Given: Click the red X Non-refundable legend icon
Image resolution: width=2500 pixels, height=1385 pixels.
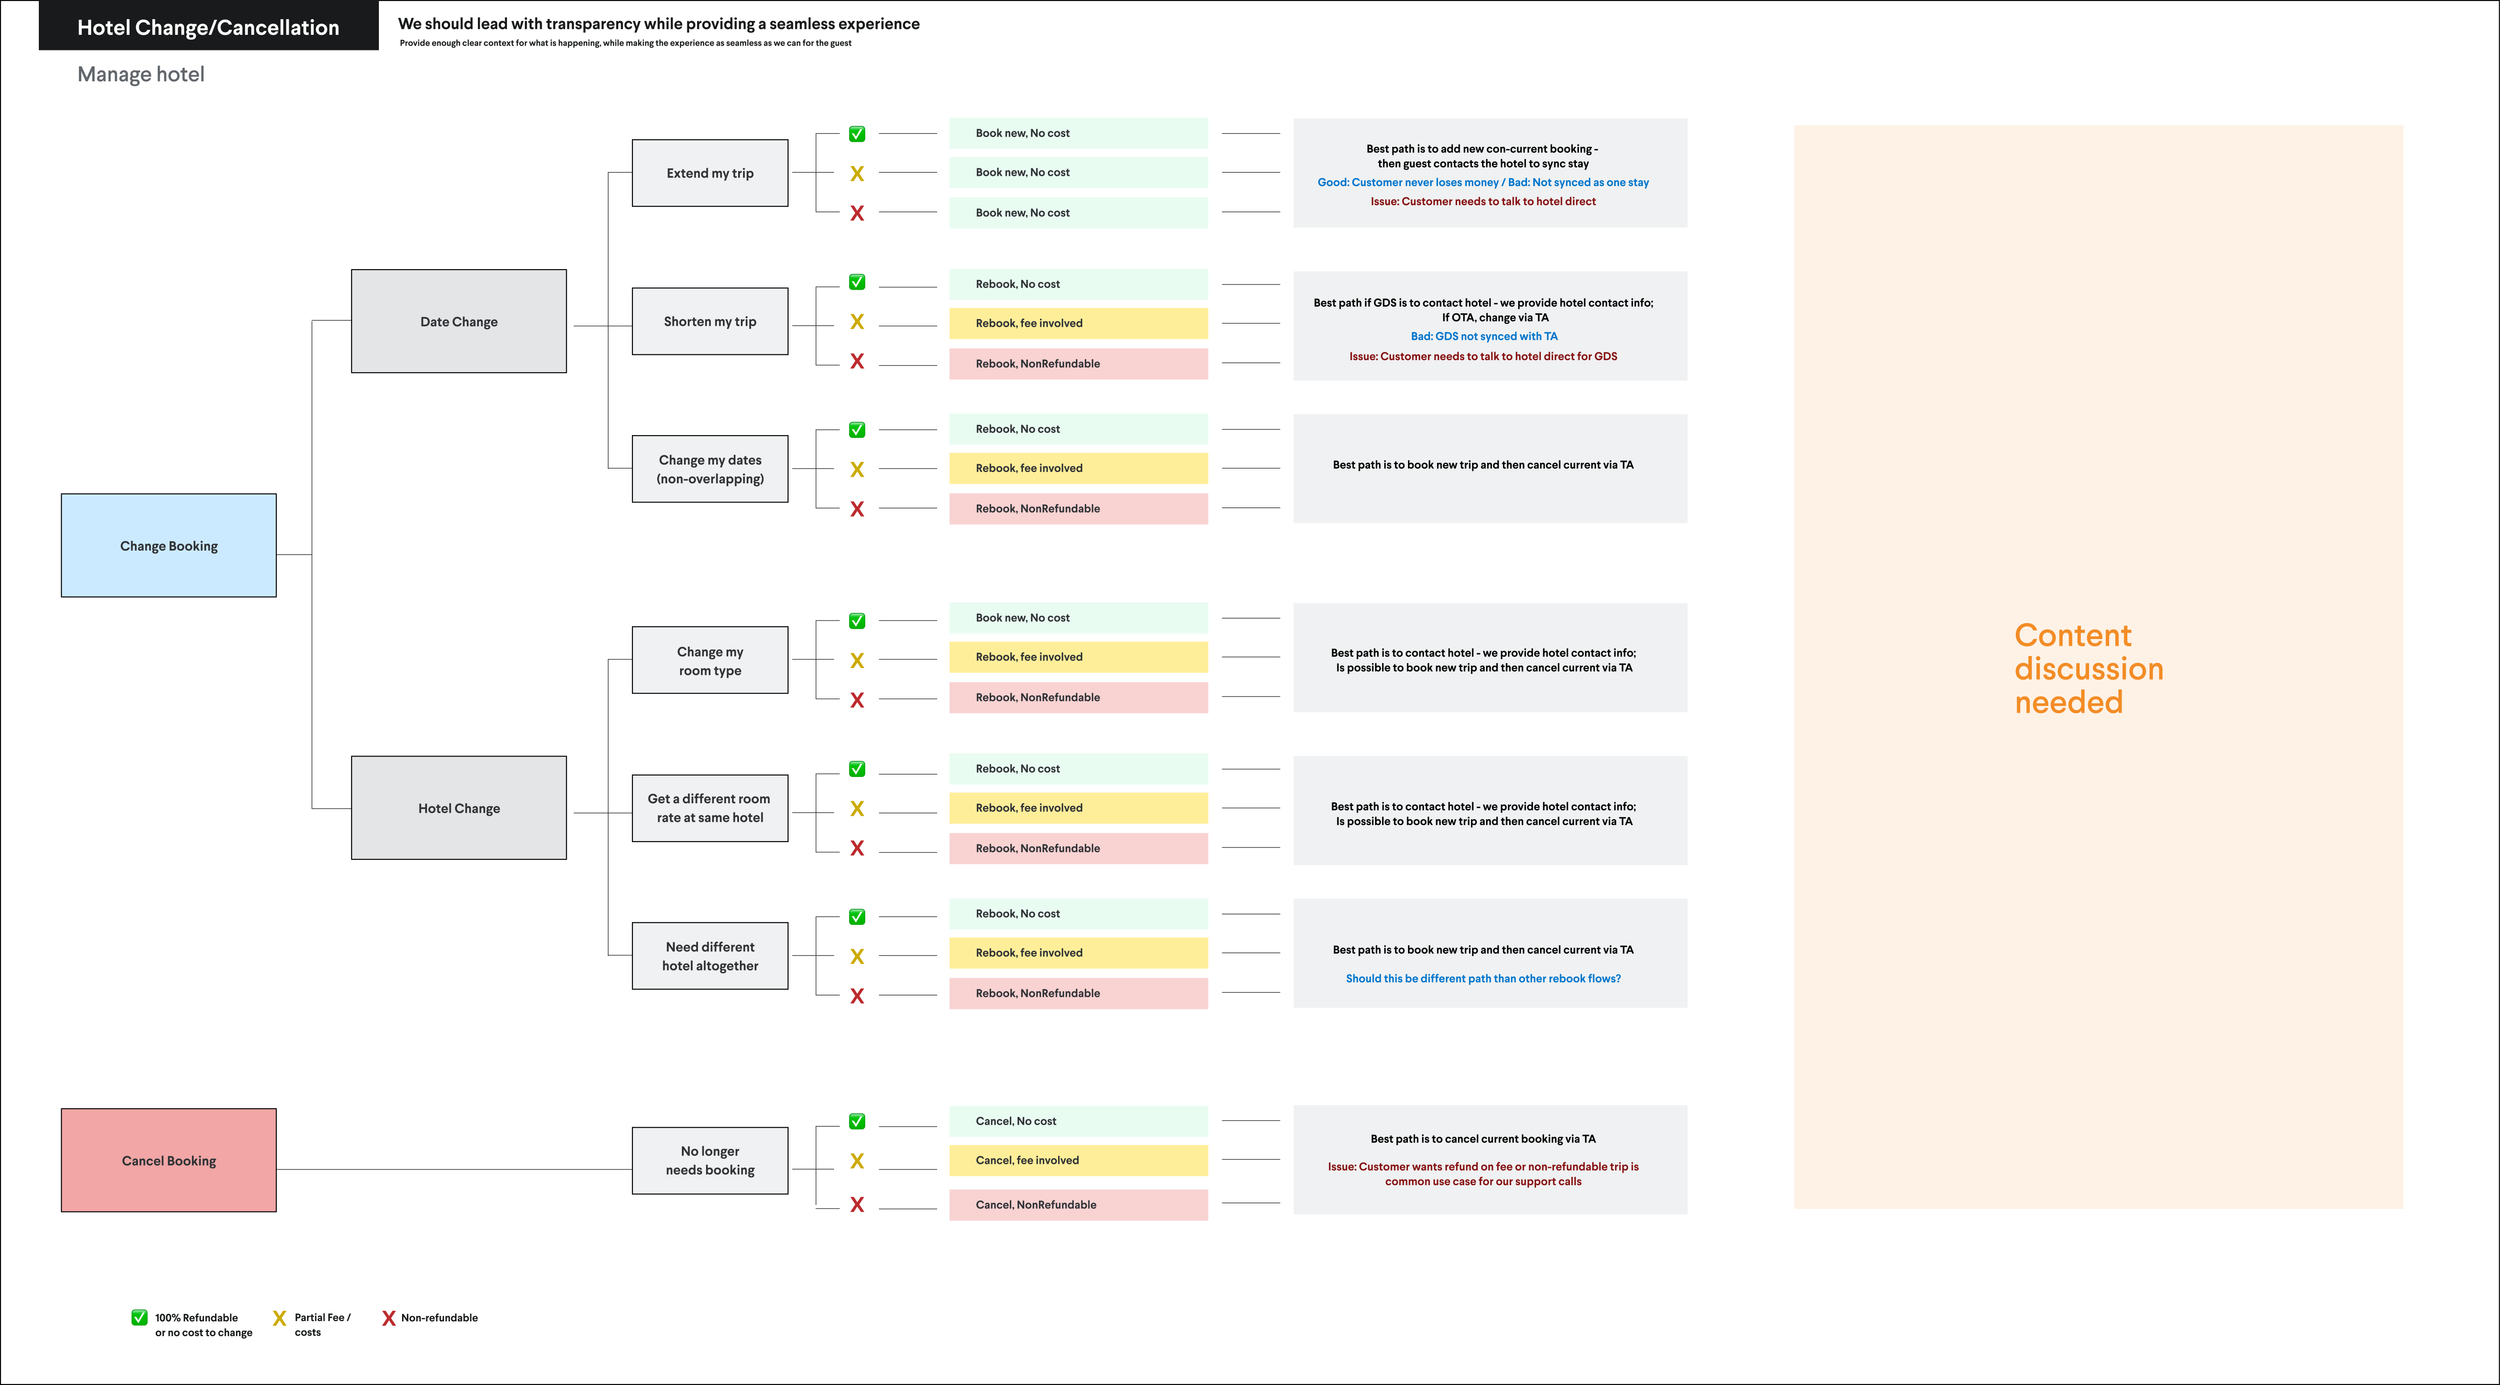Looking at the screenshot, I should click(388, 1318).
